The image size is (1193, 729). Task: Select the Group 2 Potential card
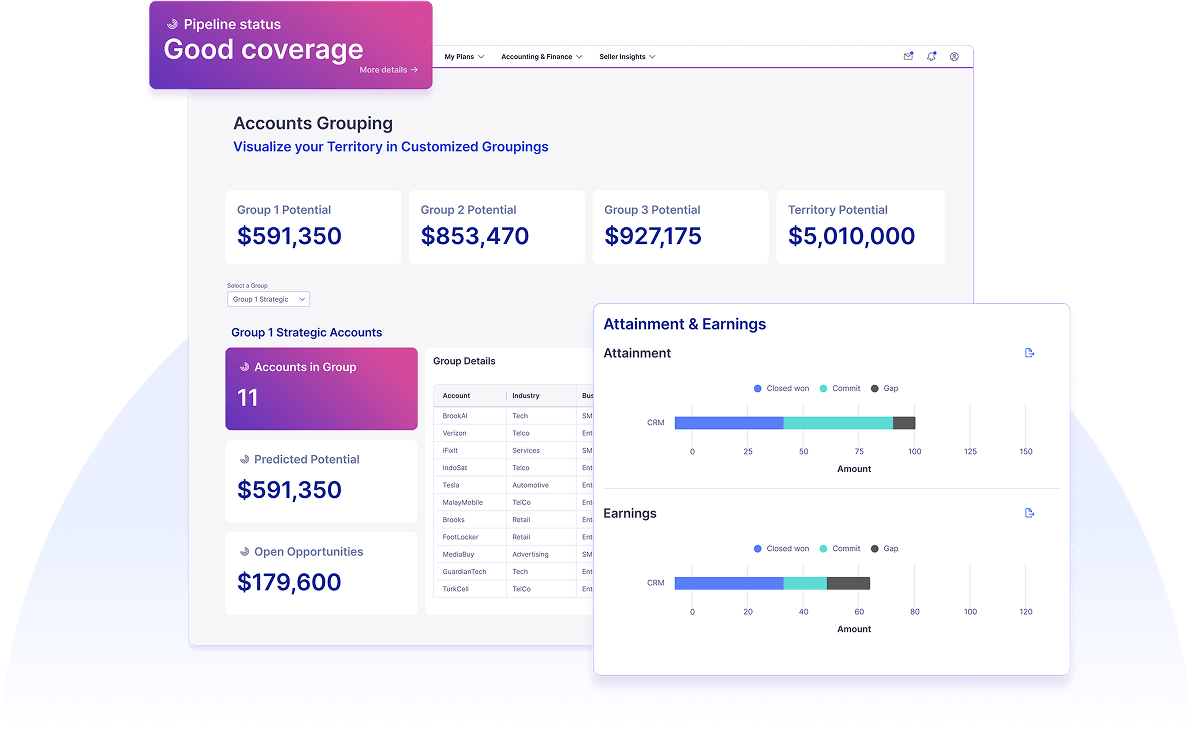coord(497,228)
